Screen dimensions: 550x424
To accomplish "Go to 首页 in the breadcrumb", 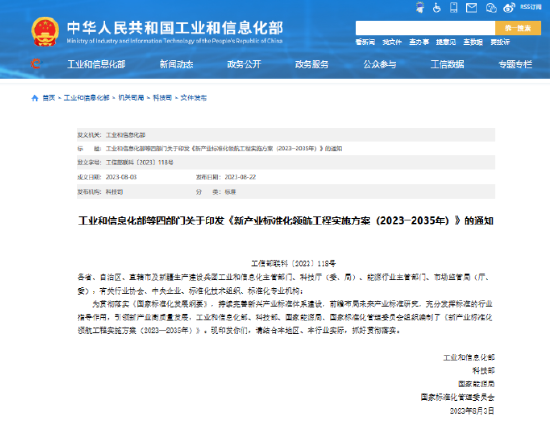I will (x=49, y=98).
